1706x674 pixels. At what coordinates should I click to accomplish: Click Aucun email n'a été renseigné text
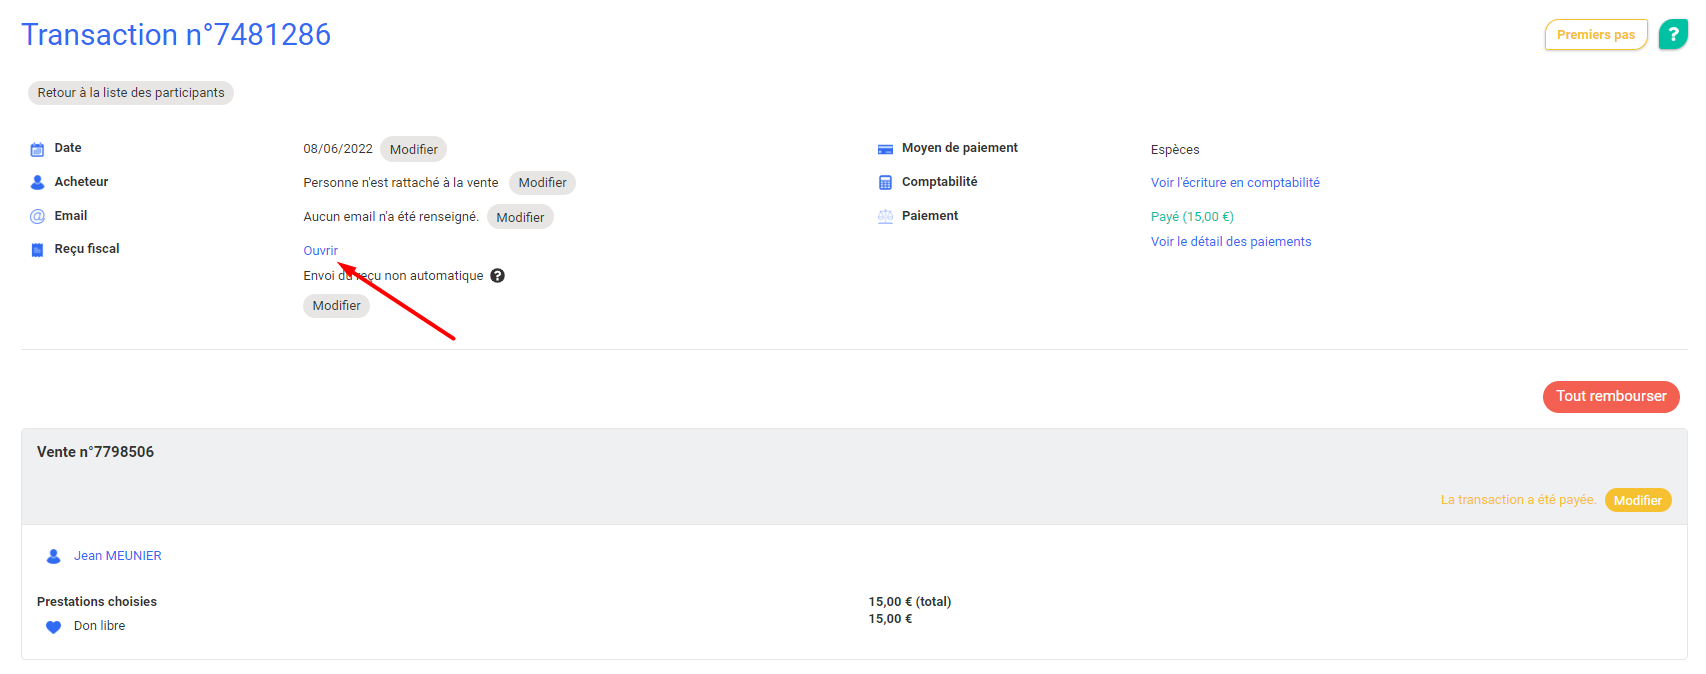pos(391,217)
